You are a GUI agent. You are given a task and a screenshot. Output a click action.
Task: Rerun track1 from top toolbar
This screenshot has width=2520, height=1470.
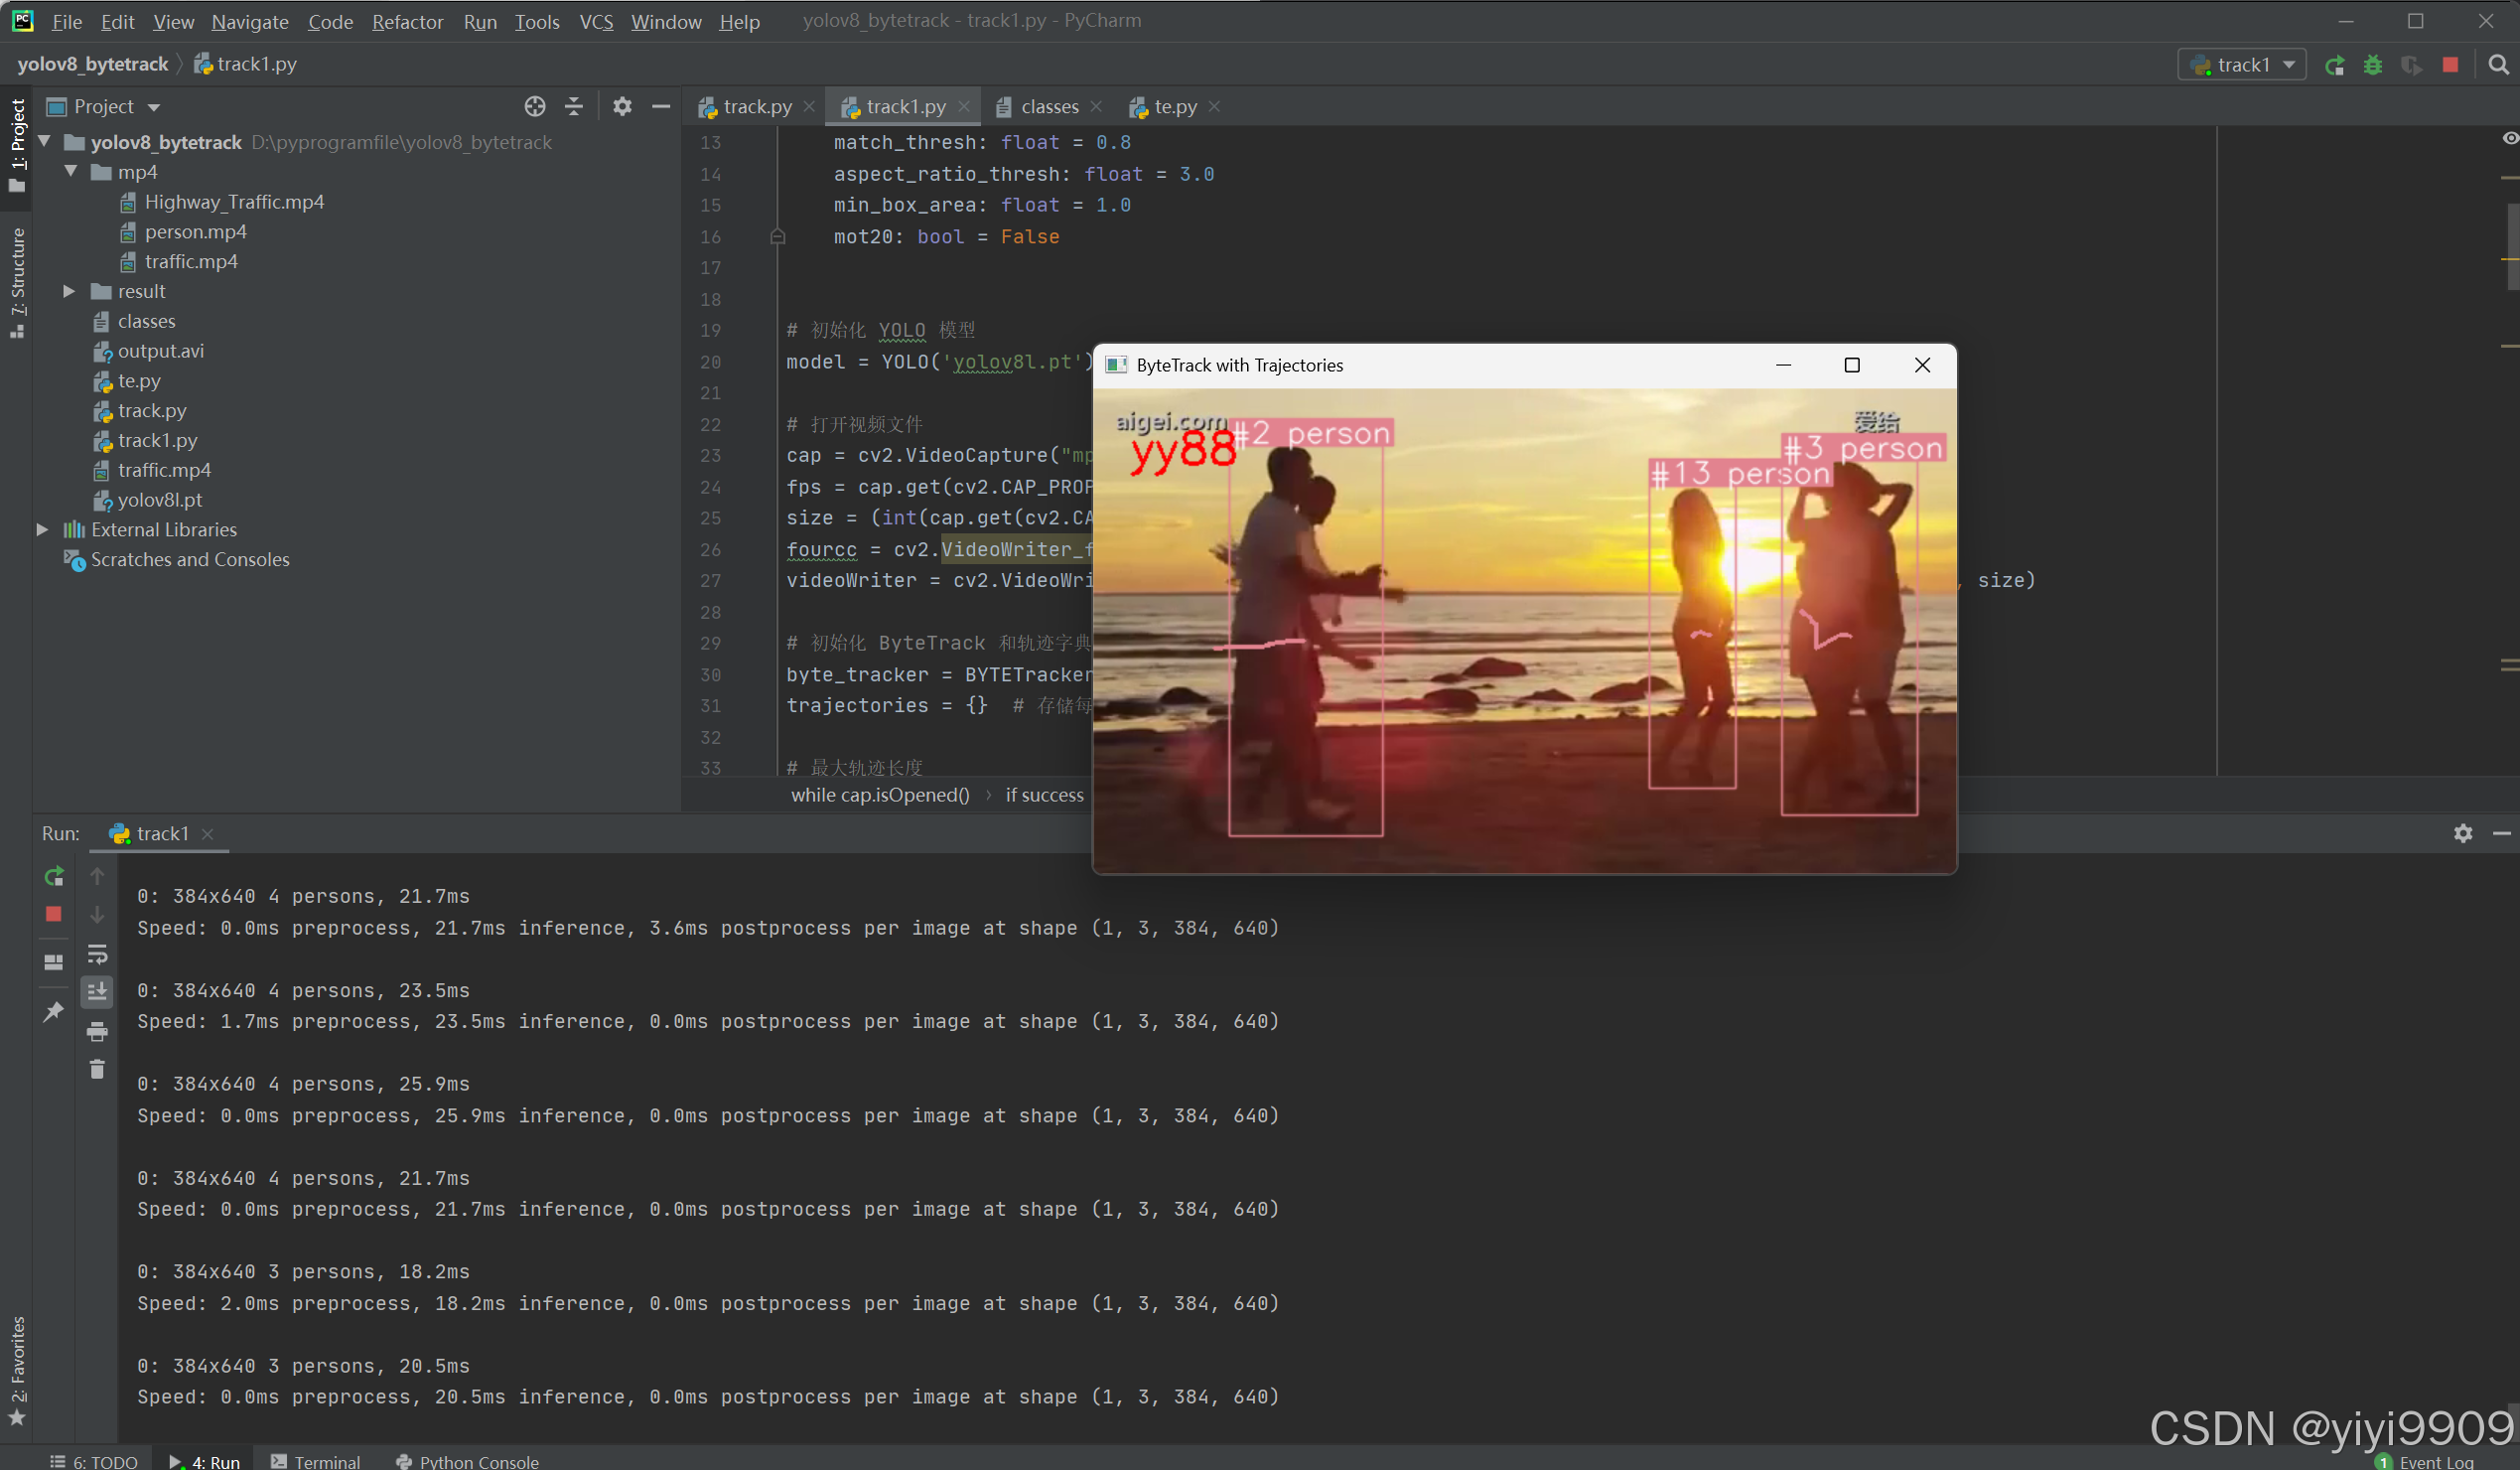click(x=2334, y=65)
